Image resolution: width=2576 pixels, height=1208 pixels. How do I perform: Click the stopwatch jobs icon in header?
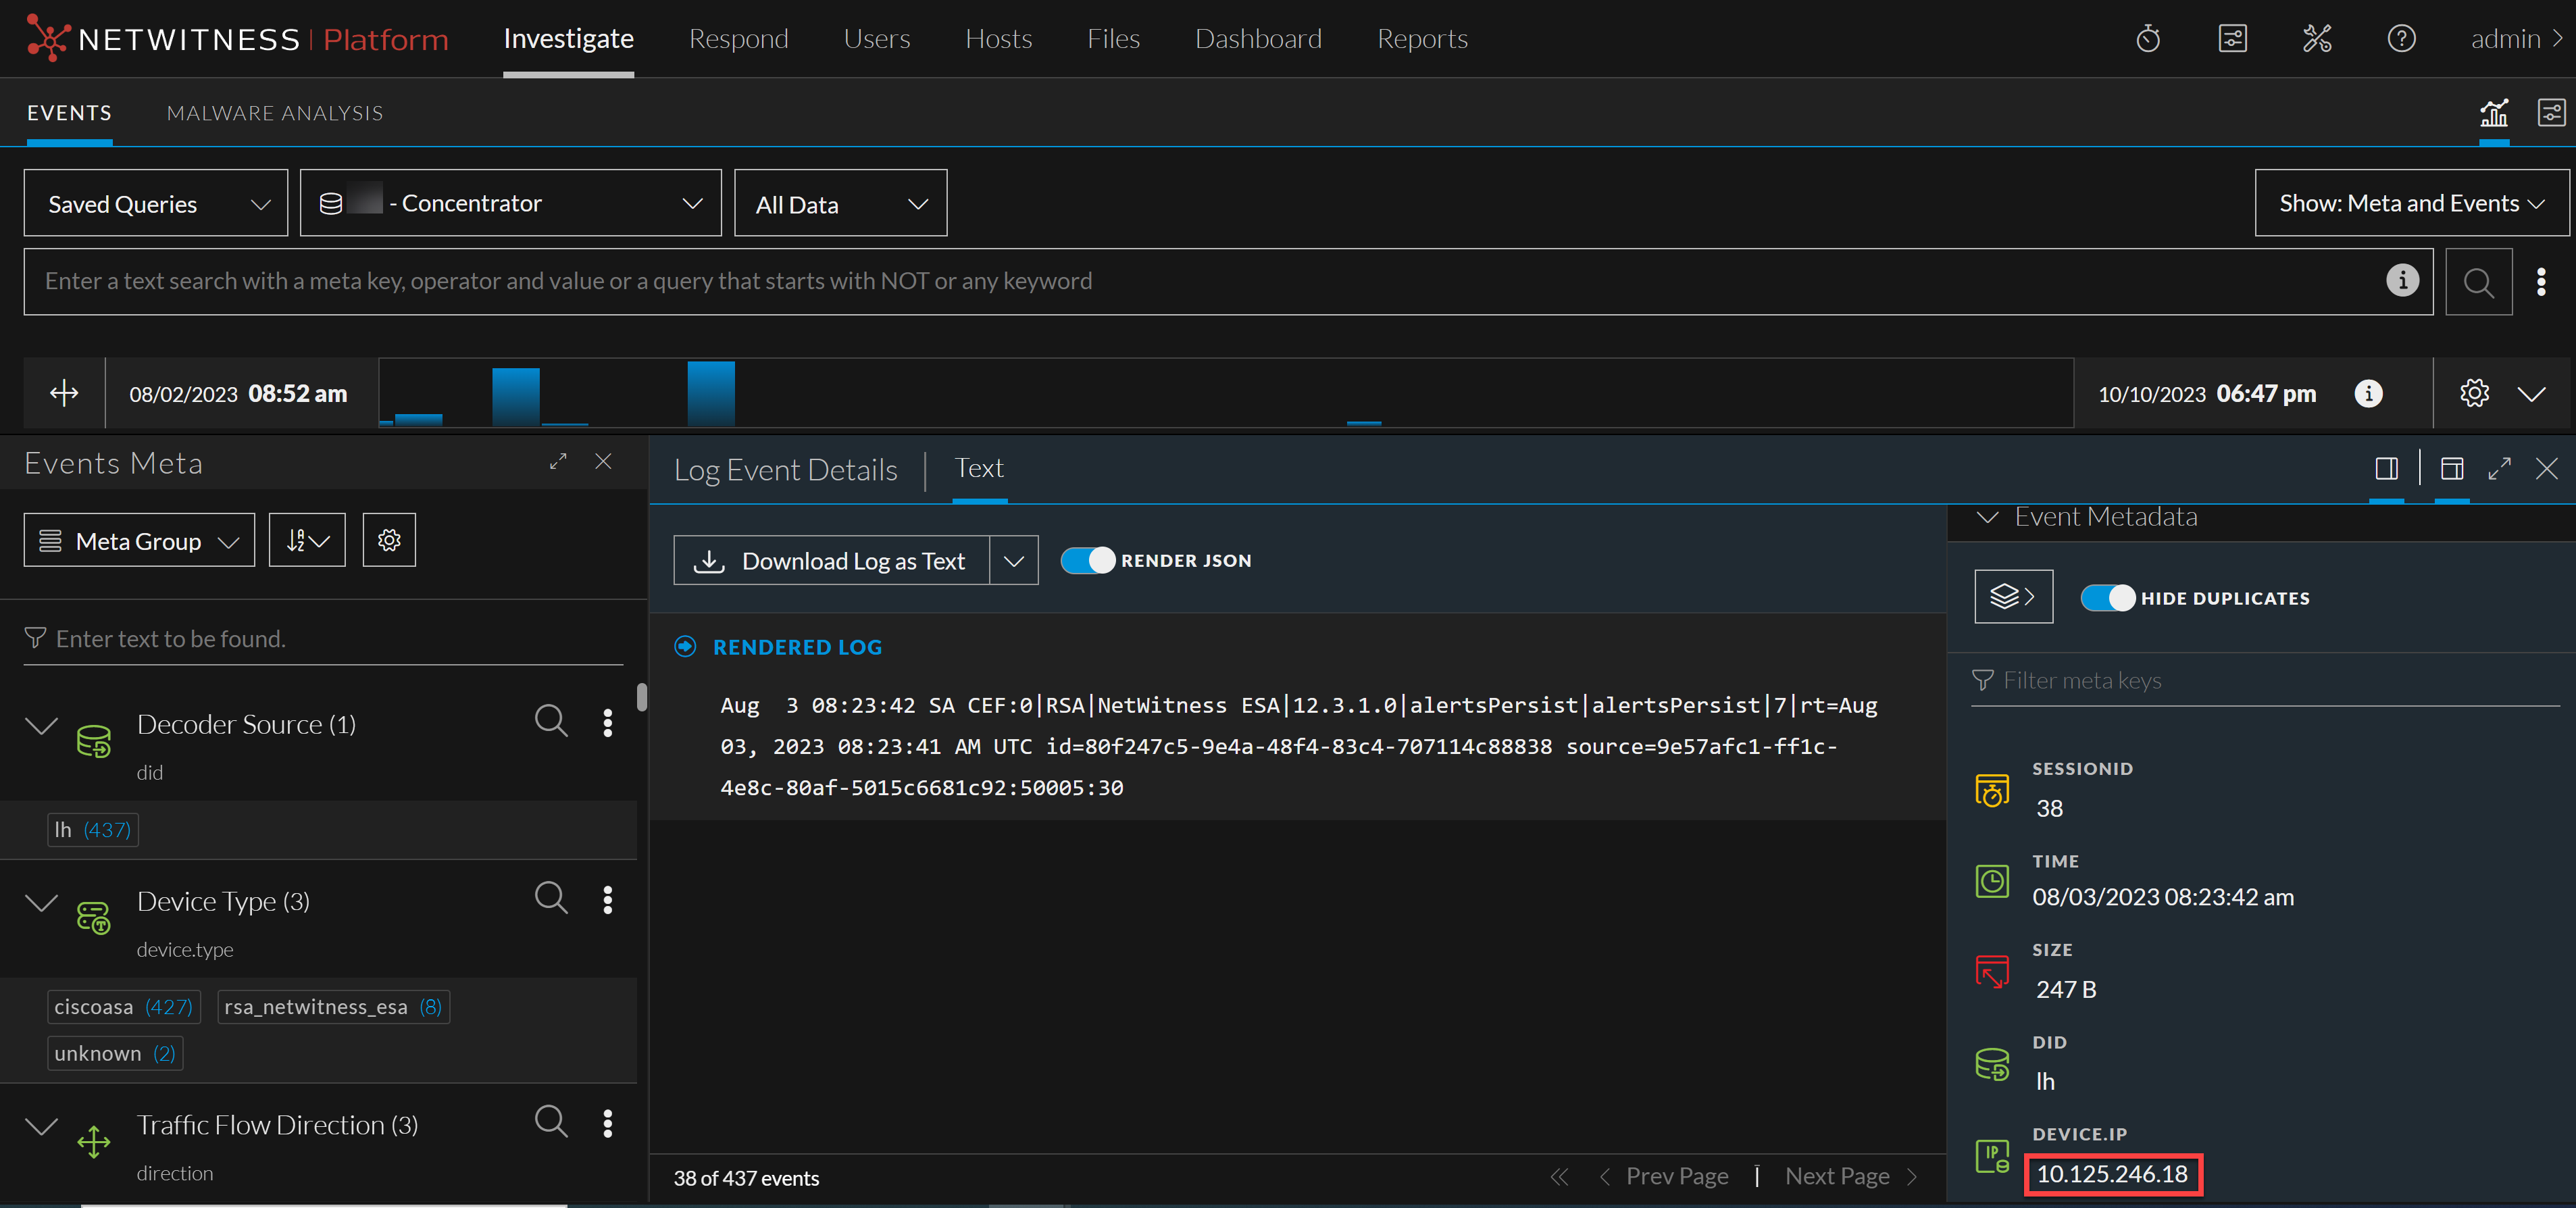point(2147,39)
